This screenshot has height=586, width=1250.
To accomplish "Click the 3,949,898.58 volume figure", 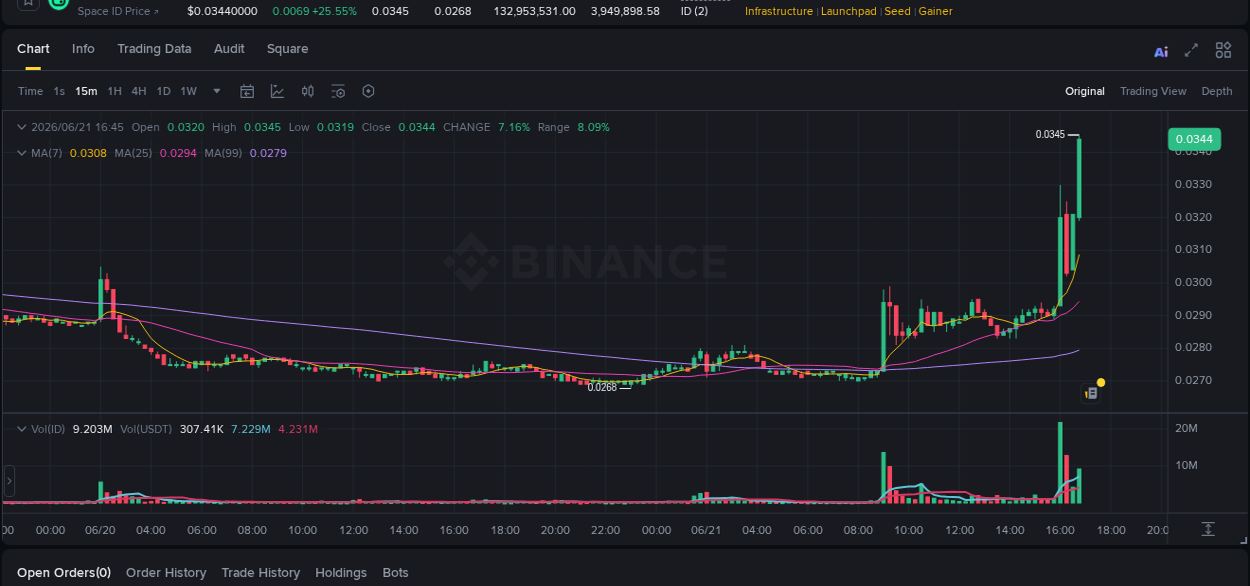I will [x=625, y=11].
